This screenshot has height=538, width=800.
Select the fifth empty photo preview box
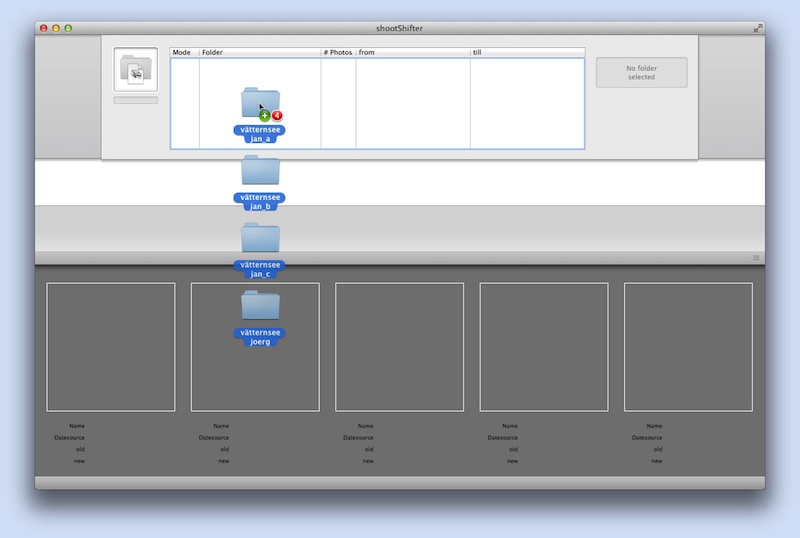pyautogui.click(x=688, y=347)
